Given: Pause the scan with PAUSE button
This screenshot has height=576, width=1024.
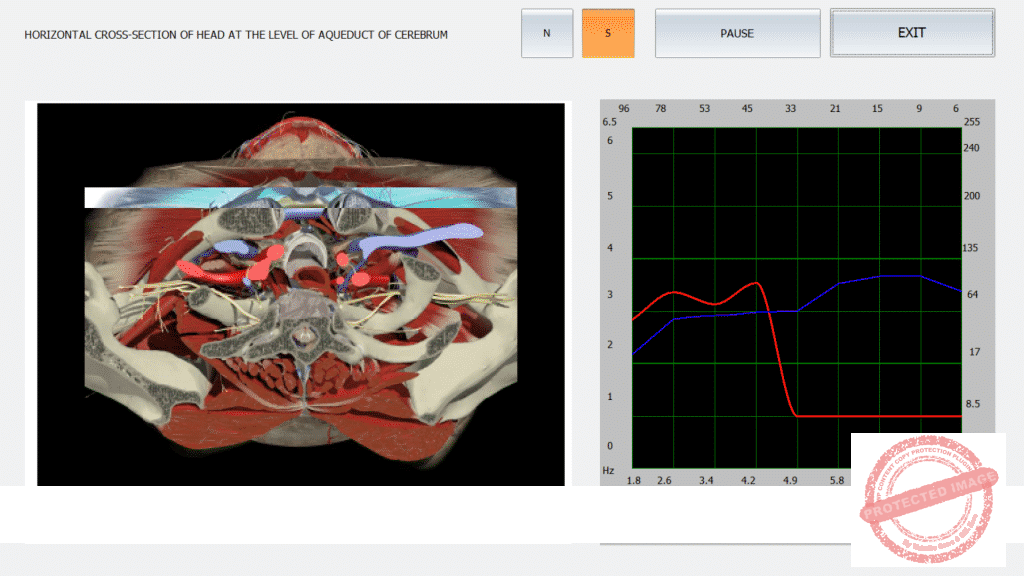Looking at the screenshot, I should (737, 33).
